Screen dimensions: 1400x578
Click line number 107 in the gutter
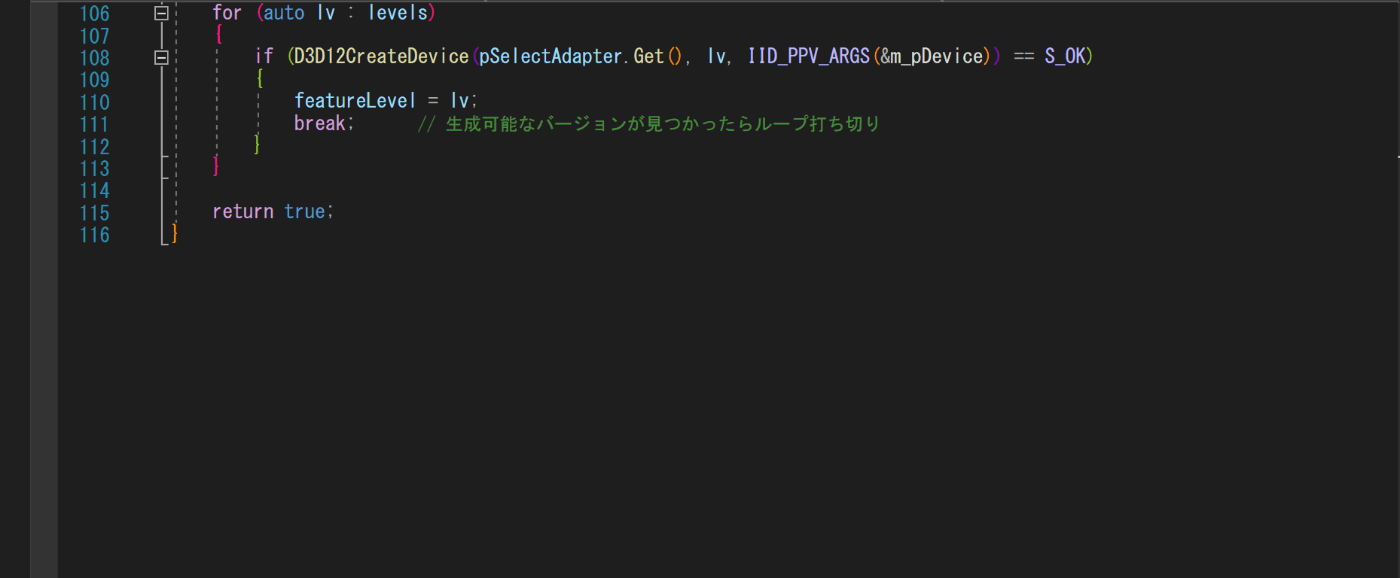94,36
